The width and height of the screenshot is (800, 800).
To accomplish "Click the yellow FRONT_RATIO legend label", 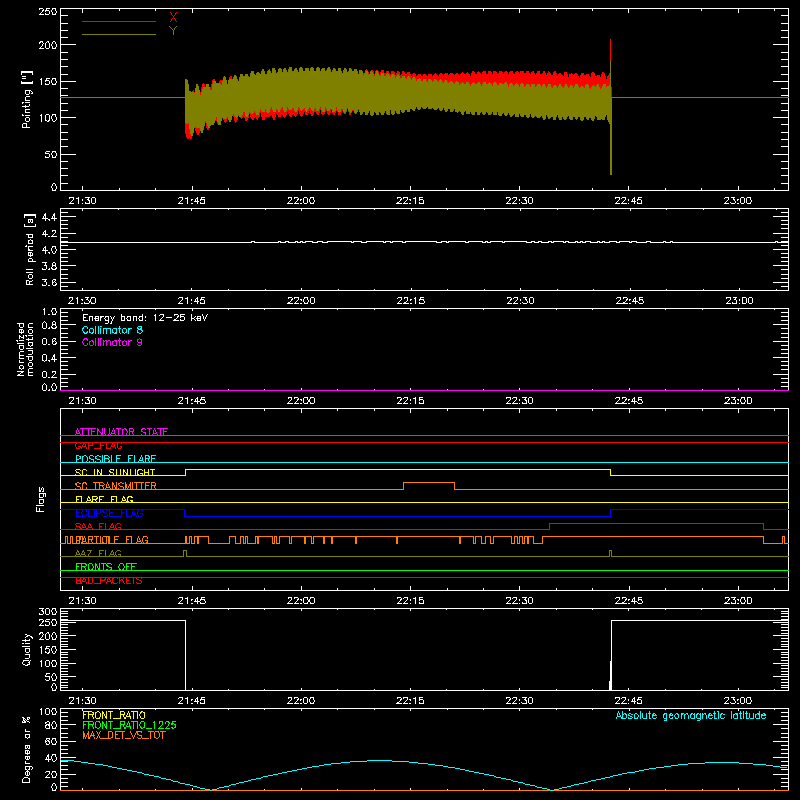I will 114,715.
